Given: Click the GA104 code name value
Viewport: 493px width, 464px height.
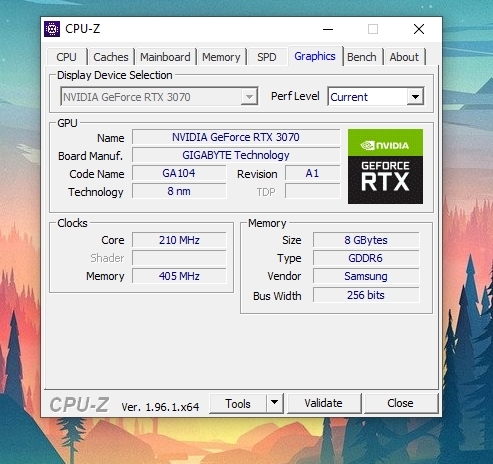Looking at the screenshot, I should click(x=179, y=173).
